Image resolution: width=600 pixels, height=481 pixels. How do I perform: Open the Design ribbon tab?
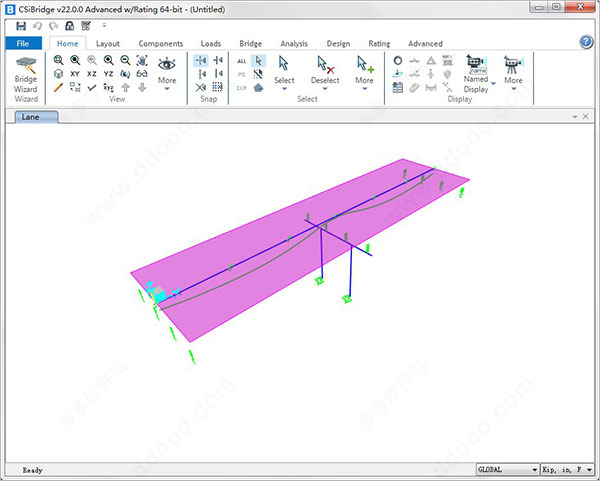coord(338,44)
